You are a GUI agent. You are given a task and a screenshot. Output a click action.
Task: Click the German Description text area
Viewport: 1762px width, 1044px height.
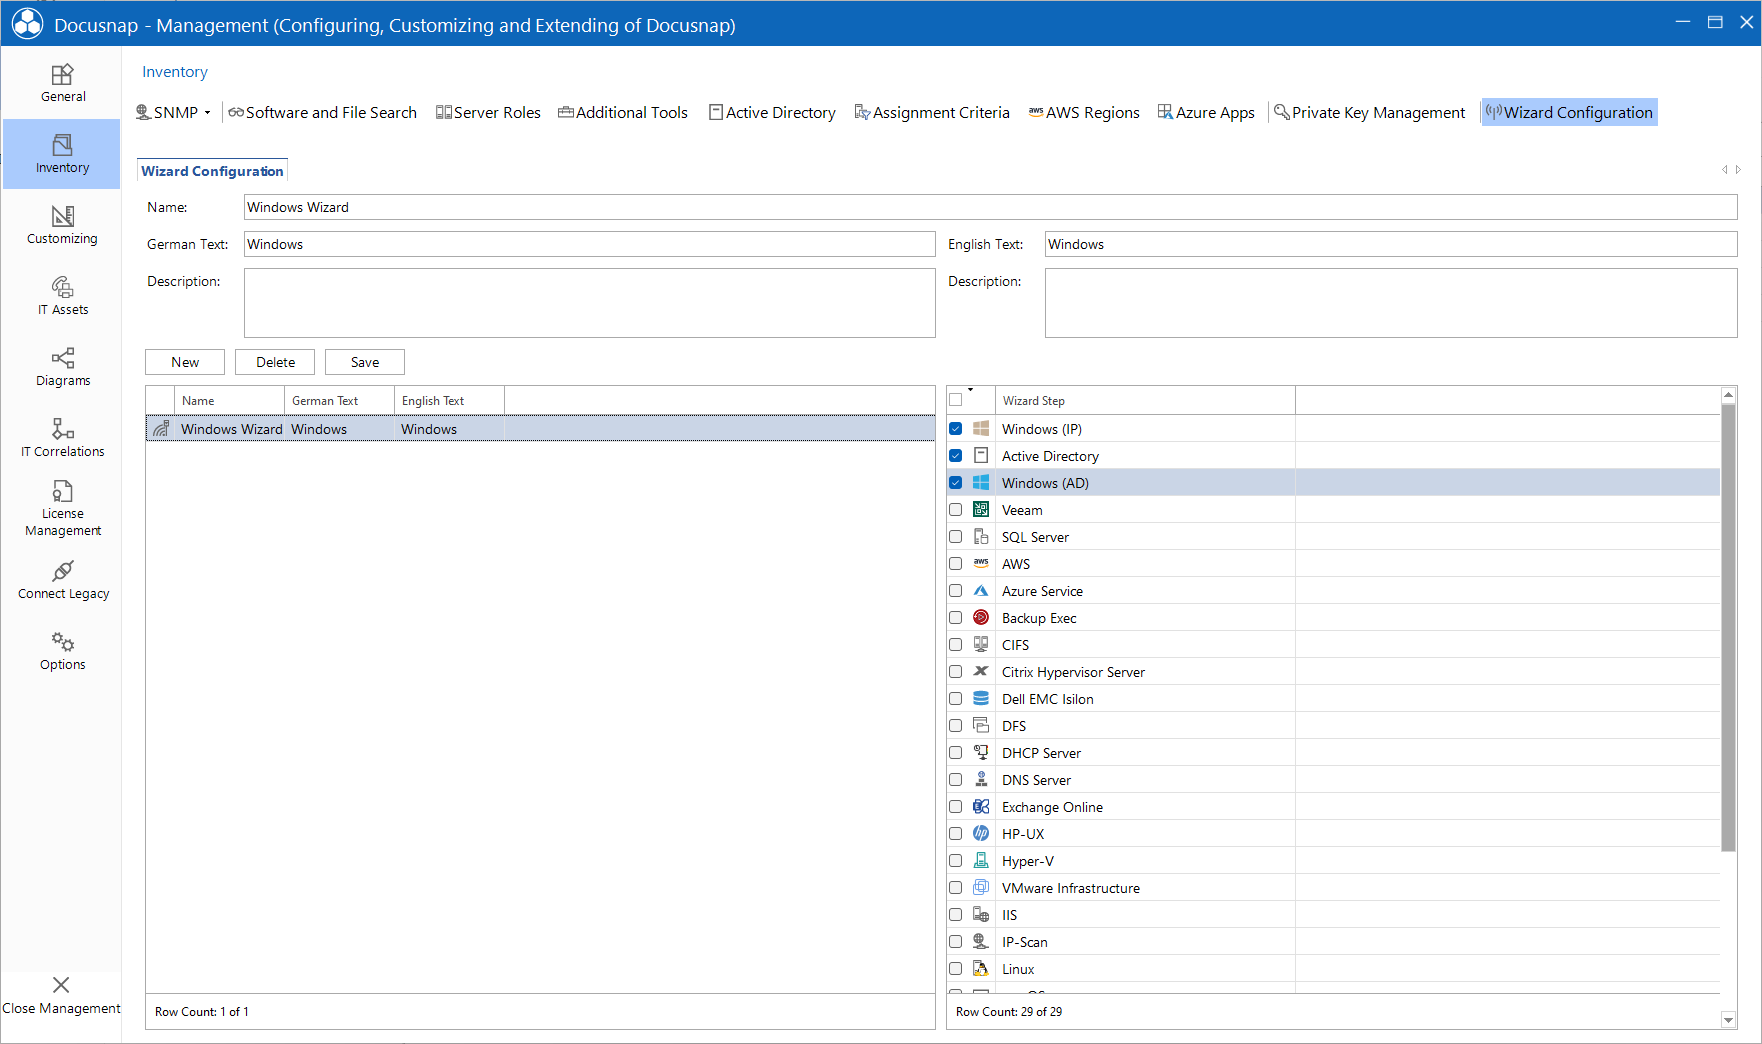point(589,303)
